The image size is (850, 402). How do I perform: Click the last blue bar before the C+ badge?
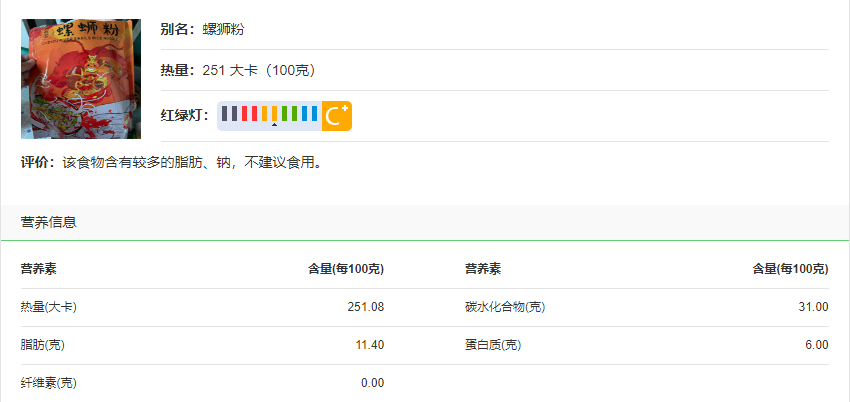point(314,113)
